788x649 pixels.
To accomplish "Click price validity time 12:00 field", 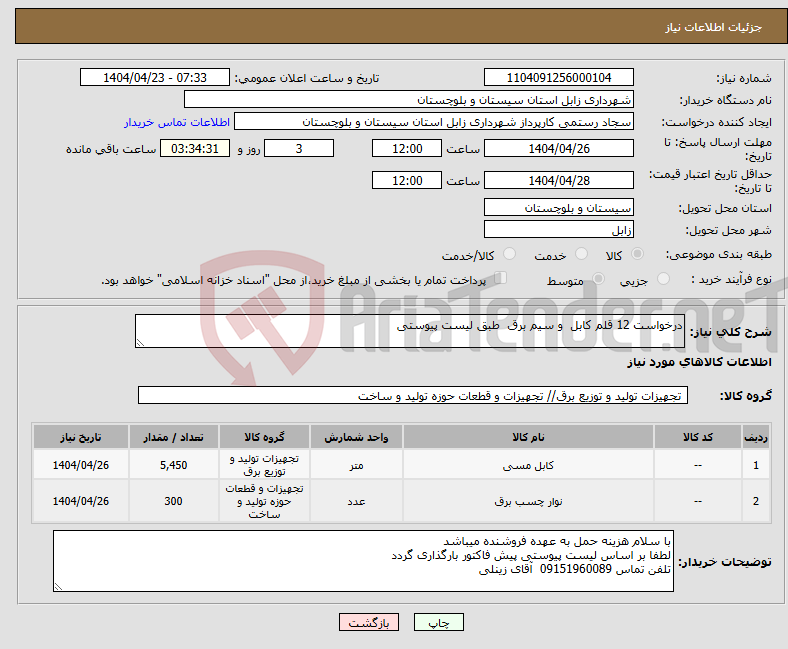I will coord(407,180).
